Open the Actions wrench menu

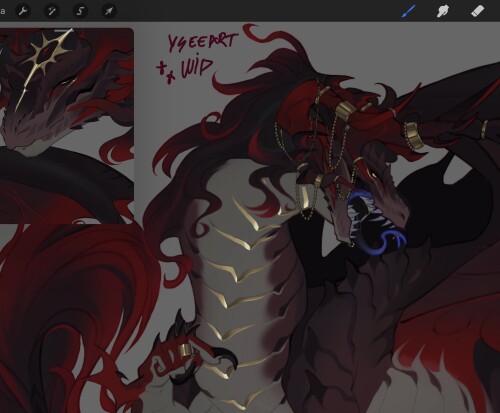click(23, 11)
